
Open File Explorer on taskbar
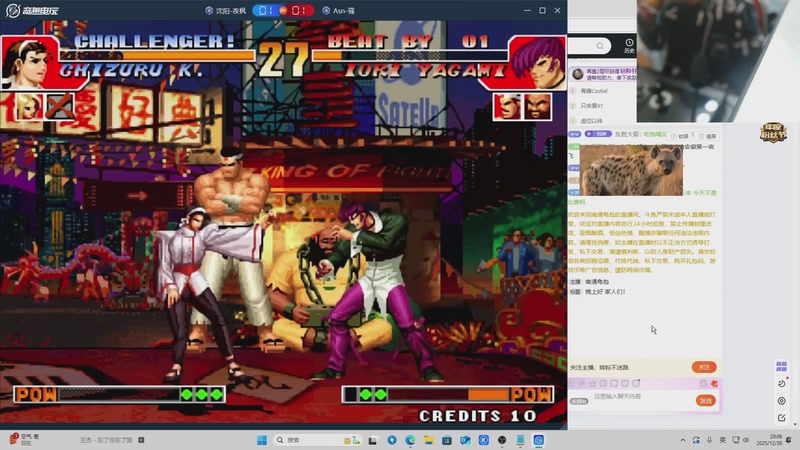429,440
